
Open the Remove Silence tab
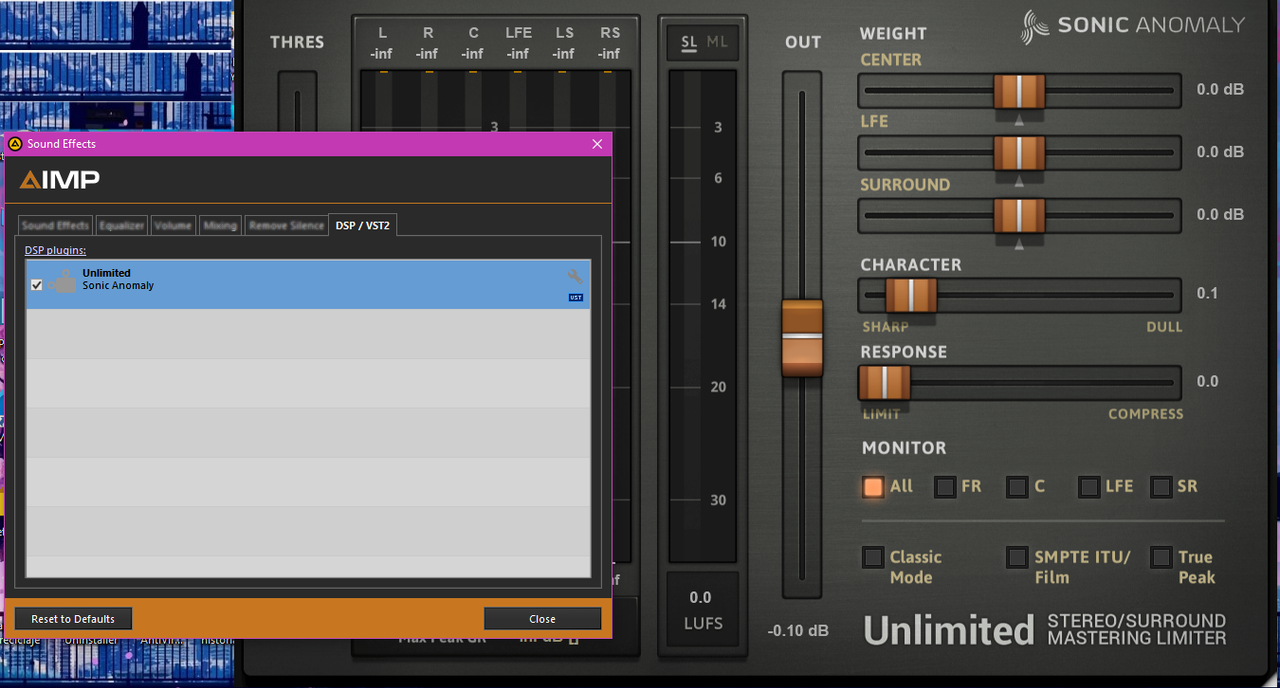pos(286,226)
